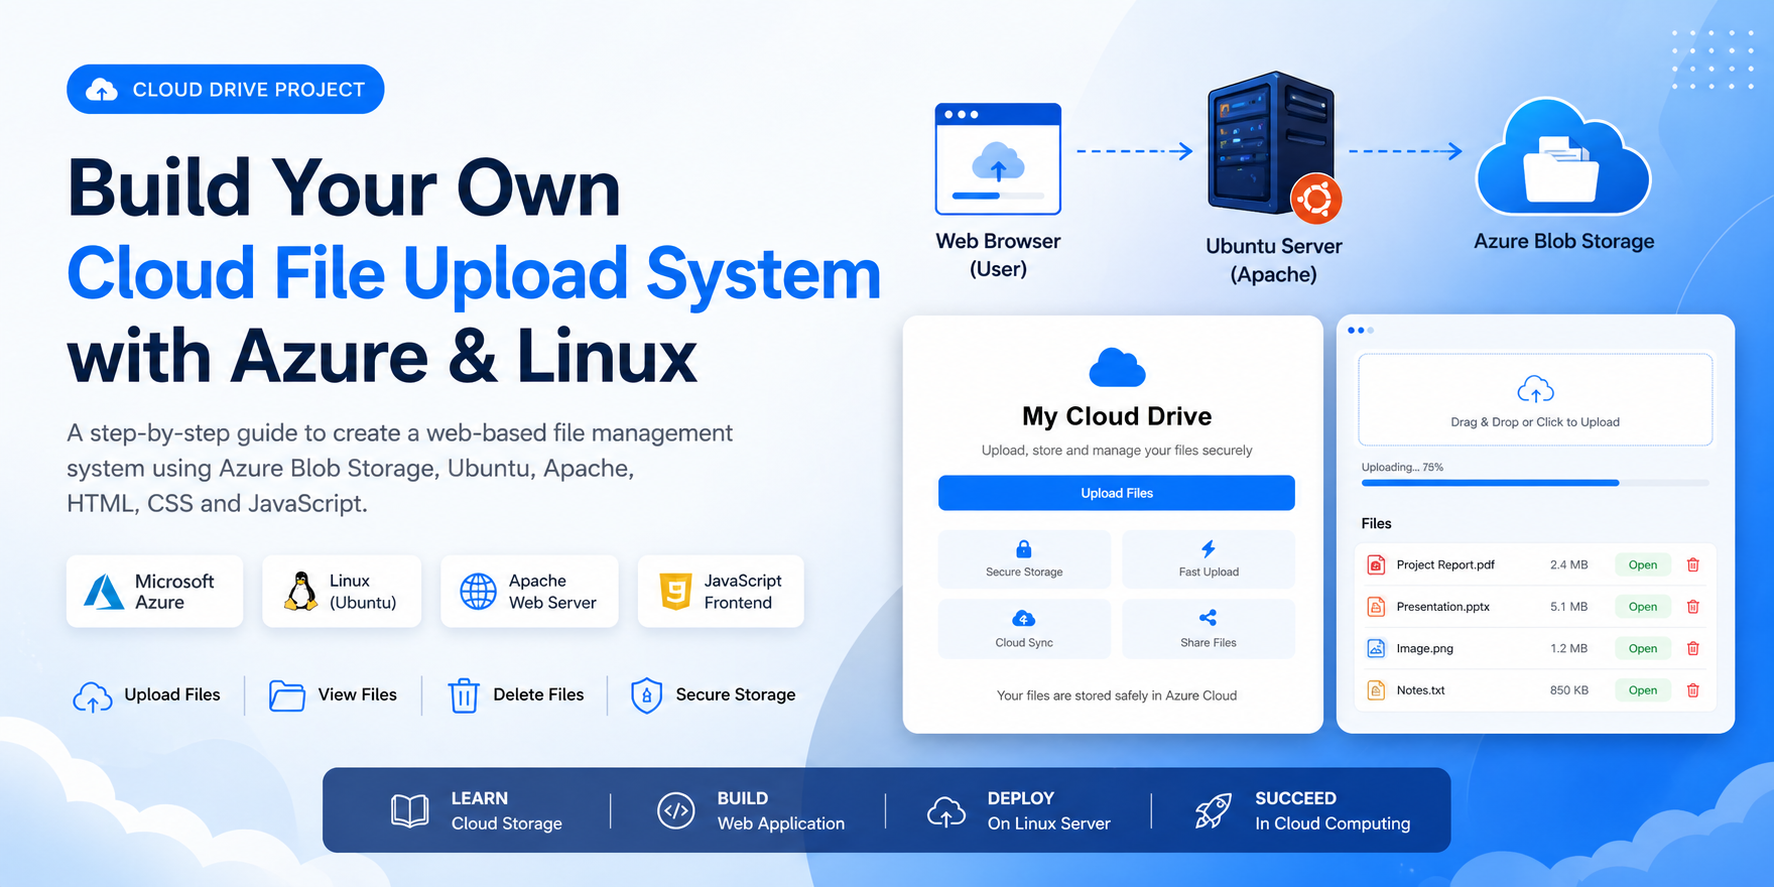Image resolution: width=1774 pixels, height=887 pixels.
Task: Click the 'Uploading... 75%' label
Action: coord(1402,467)
